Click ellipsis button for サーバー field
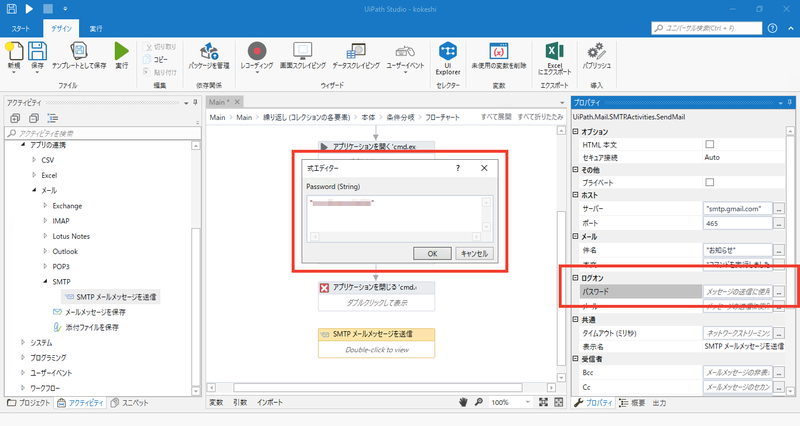Image resolution: width=800 pixels, height=426 pixels. point(779,209)
